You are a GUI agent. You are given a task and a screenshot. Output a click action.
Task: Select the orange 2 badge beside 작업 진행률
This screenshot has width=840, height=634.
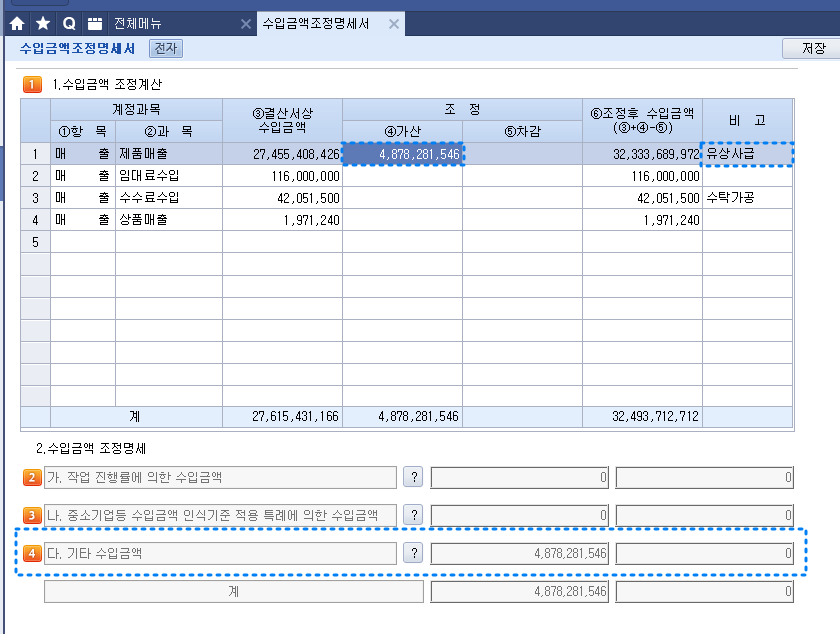(x=32, y=477)
